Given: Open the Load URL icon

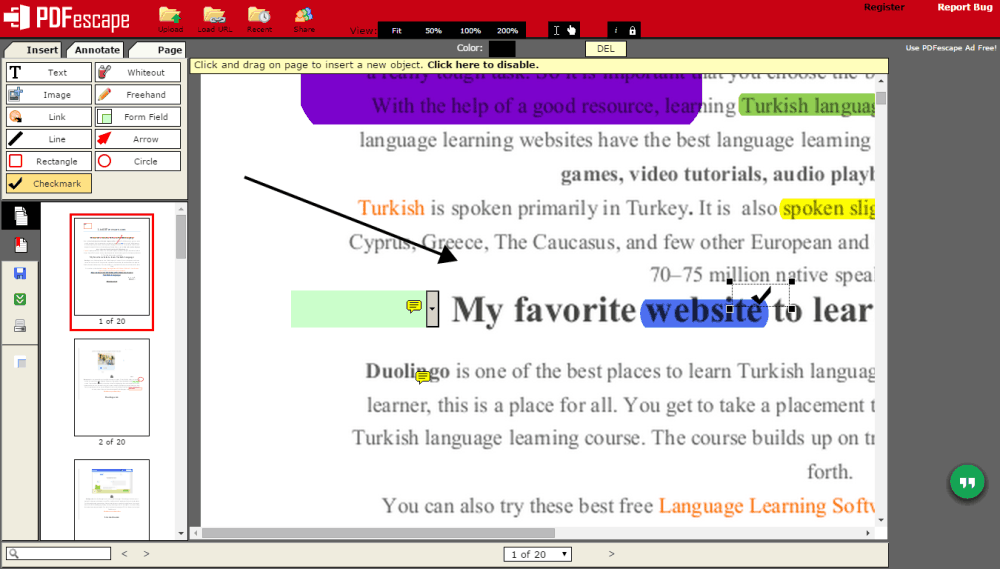Looking at the screenshot, I should pyautogui.click(x=214, y=19).
